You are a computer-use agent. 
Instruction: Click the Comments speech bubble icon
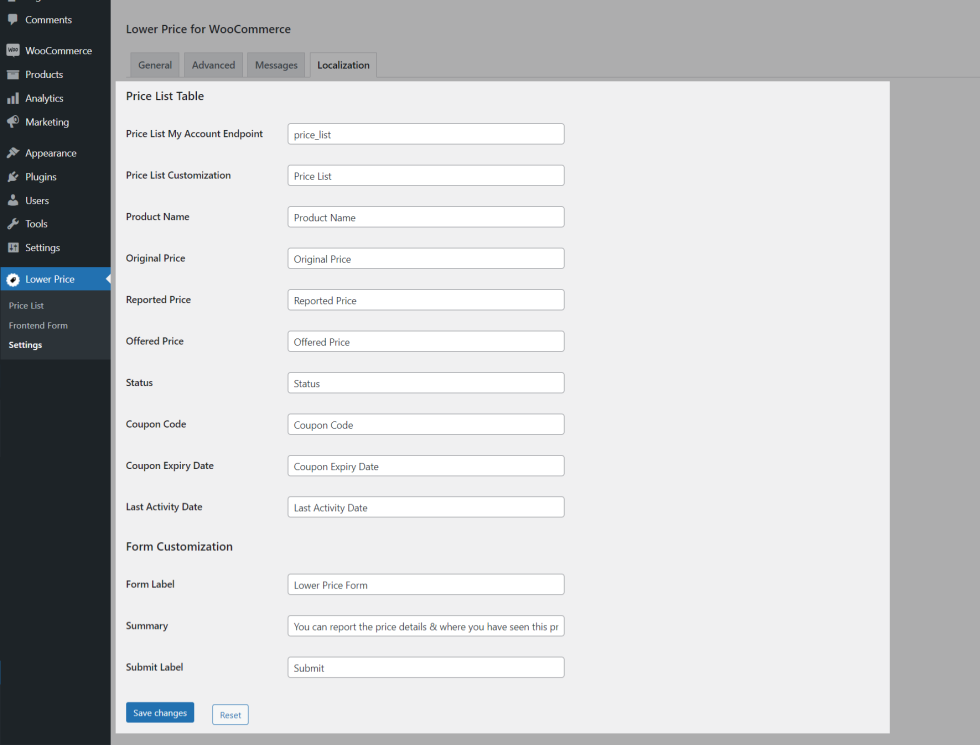13,20
